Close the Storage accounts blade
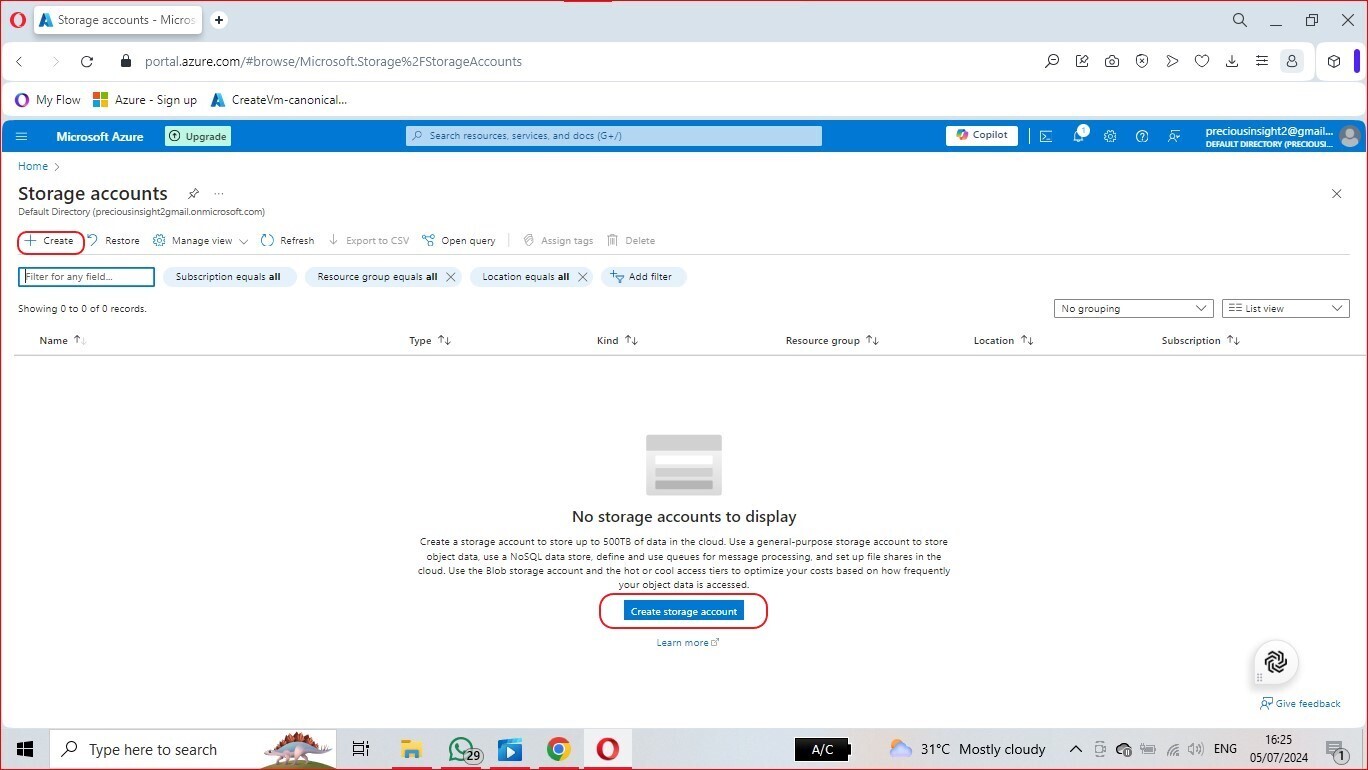Viewport: 1368px width, 770px height. coord(1337,193)
